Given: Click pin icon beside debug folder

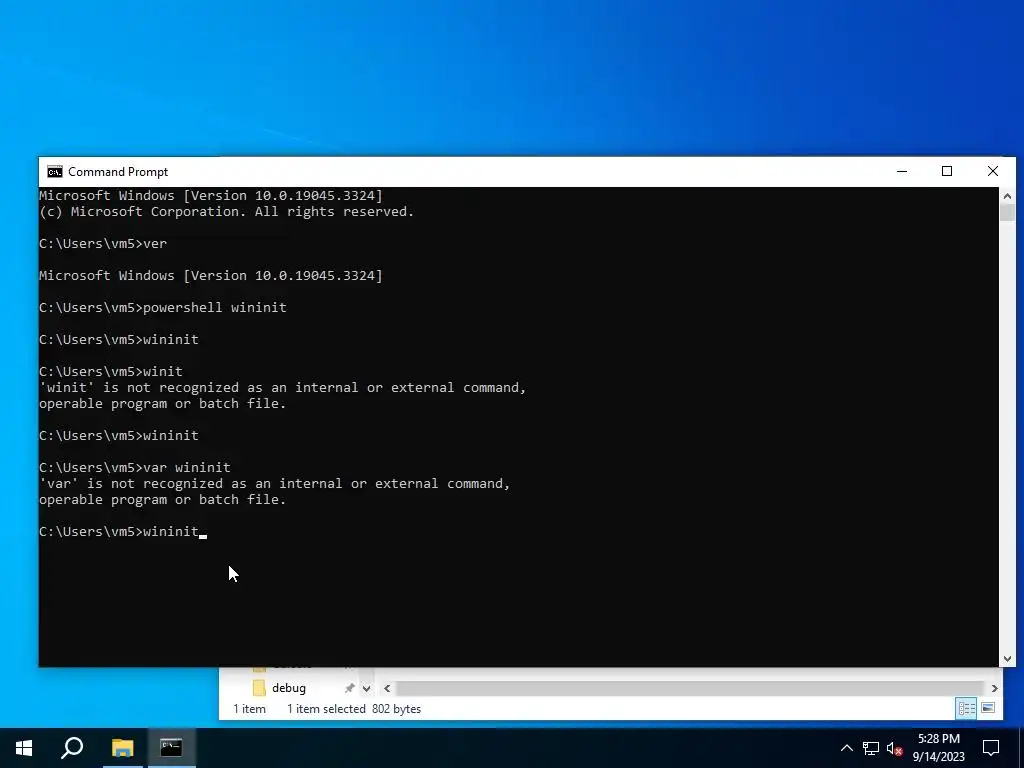Looking at the screenshot, I should tap(349, 688).
